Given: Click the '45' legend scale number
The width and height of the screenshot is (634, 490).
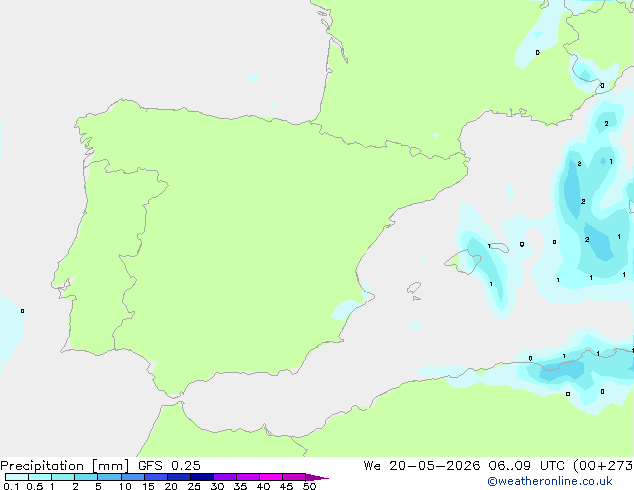Looking at the screenshot, I should coord(286,486).
